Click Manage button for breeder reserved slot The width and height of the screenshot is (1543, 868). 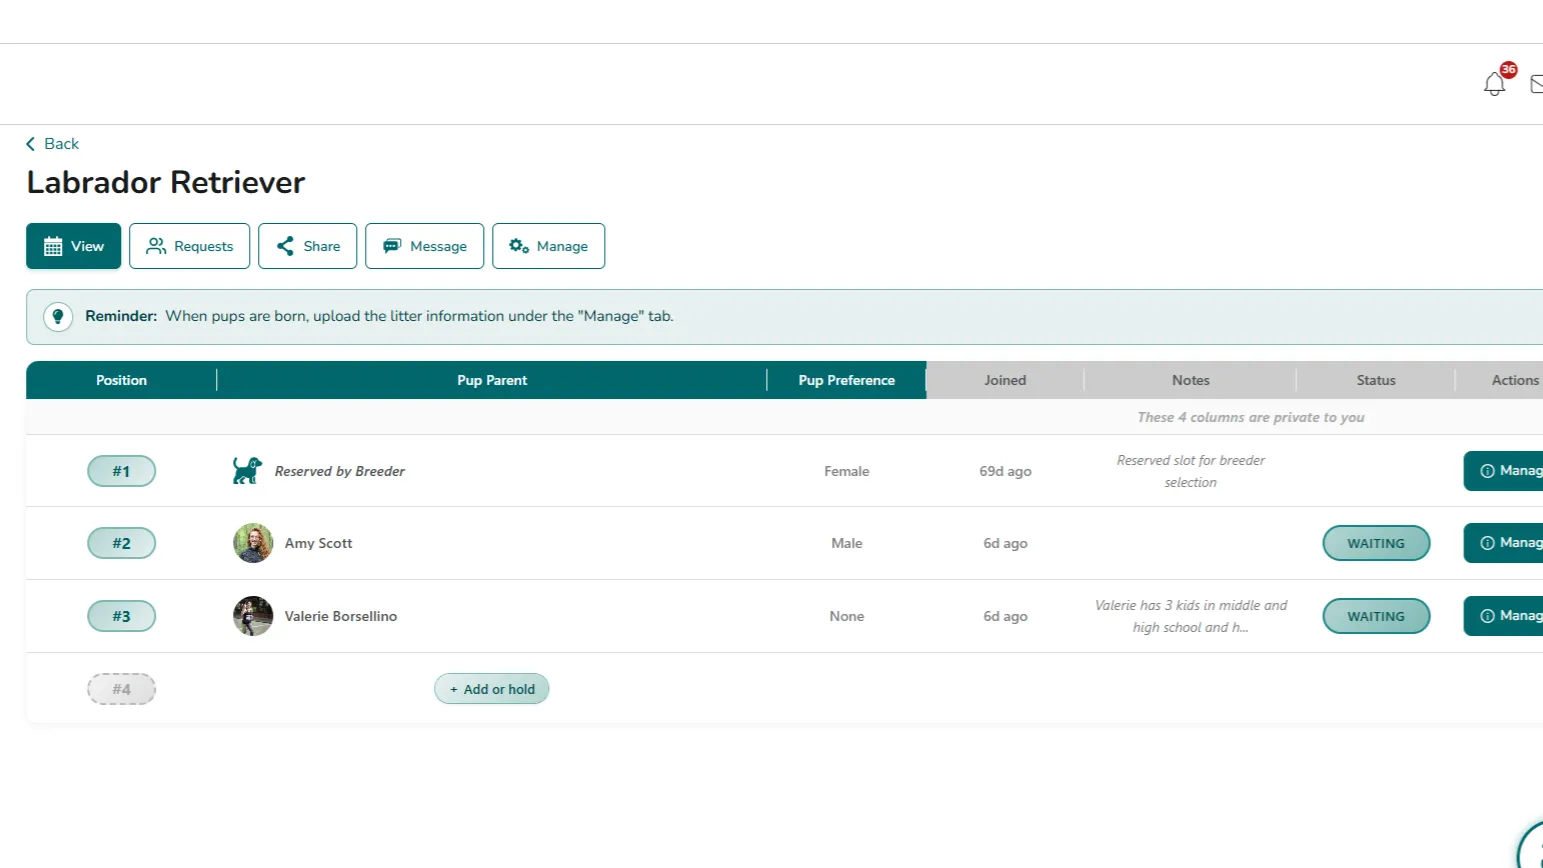pyautogui.click(x=1507, y=471)
